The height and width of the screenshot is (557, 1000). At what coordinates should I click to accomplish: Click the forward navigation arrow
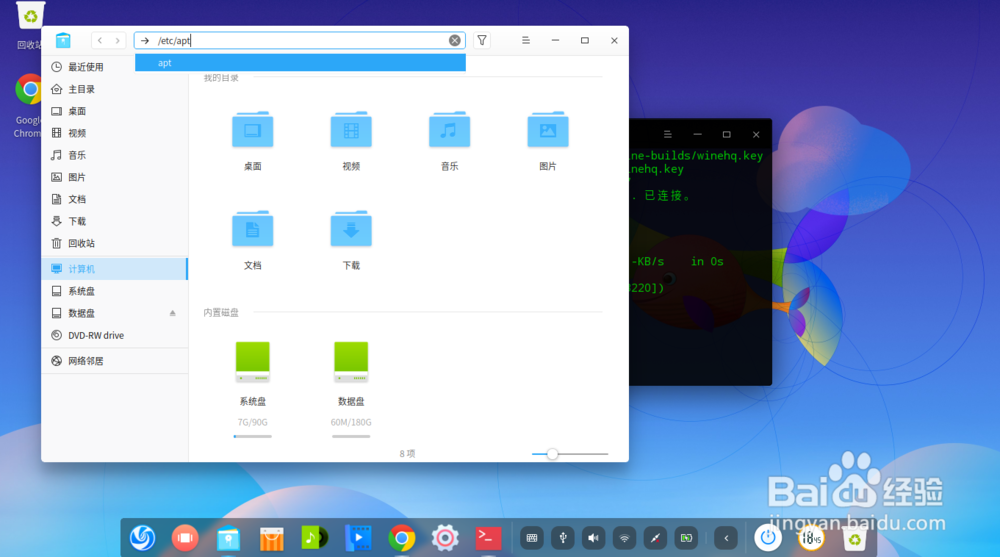[117, 40]
